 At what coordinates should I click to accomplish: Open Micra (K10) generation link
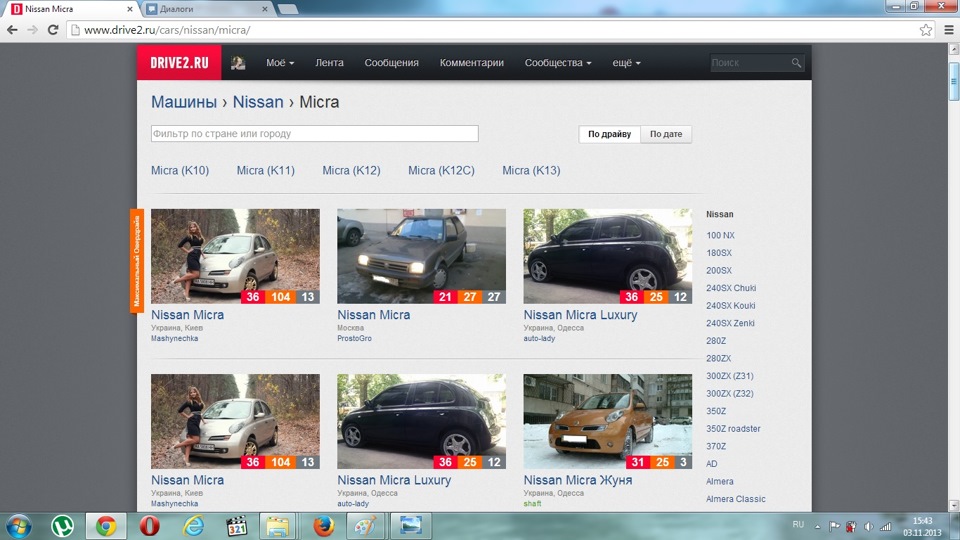coord(180,170)
